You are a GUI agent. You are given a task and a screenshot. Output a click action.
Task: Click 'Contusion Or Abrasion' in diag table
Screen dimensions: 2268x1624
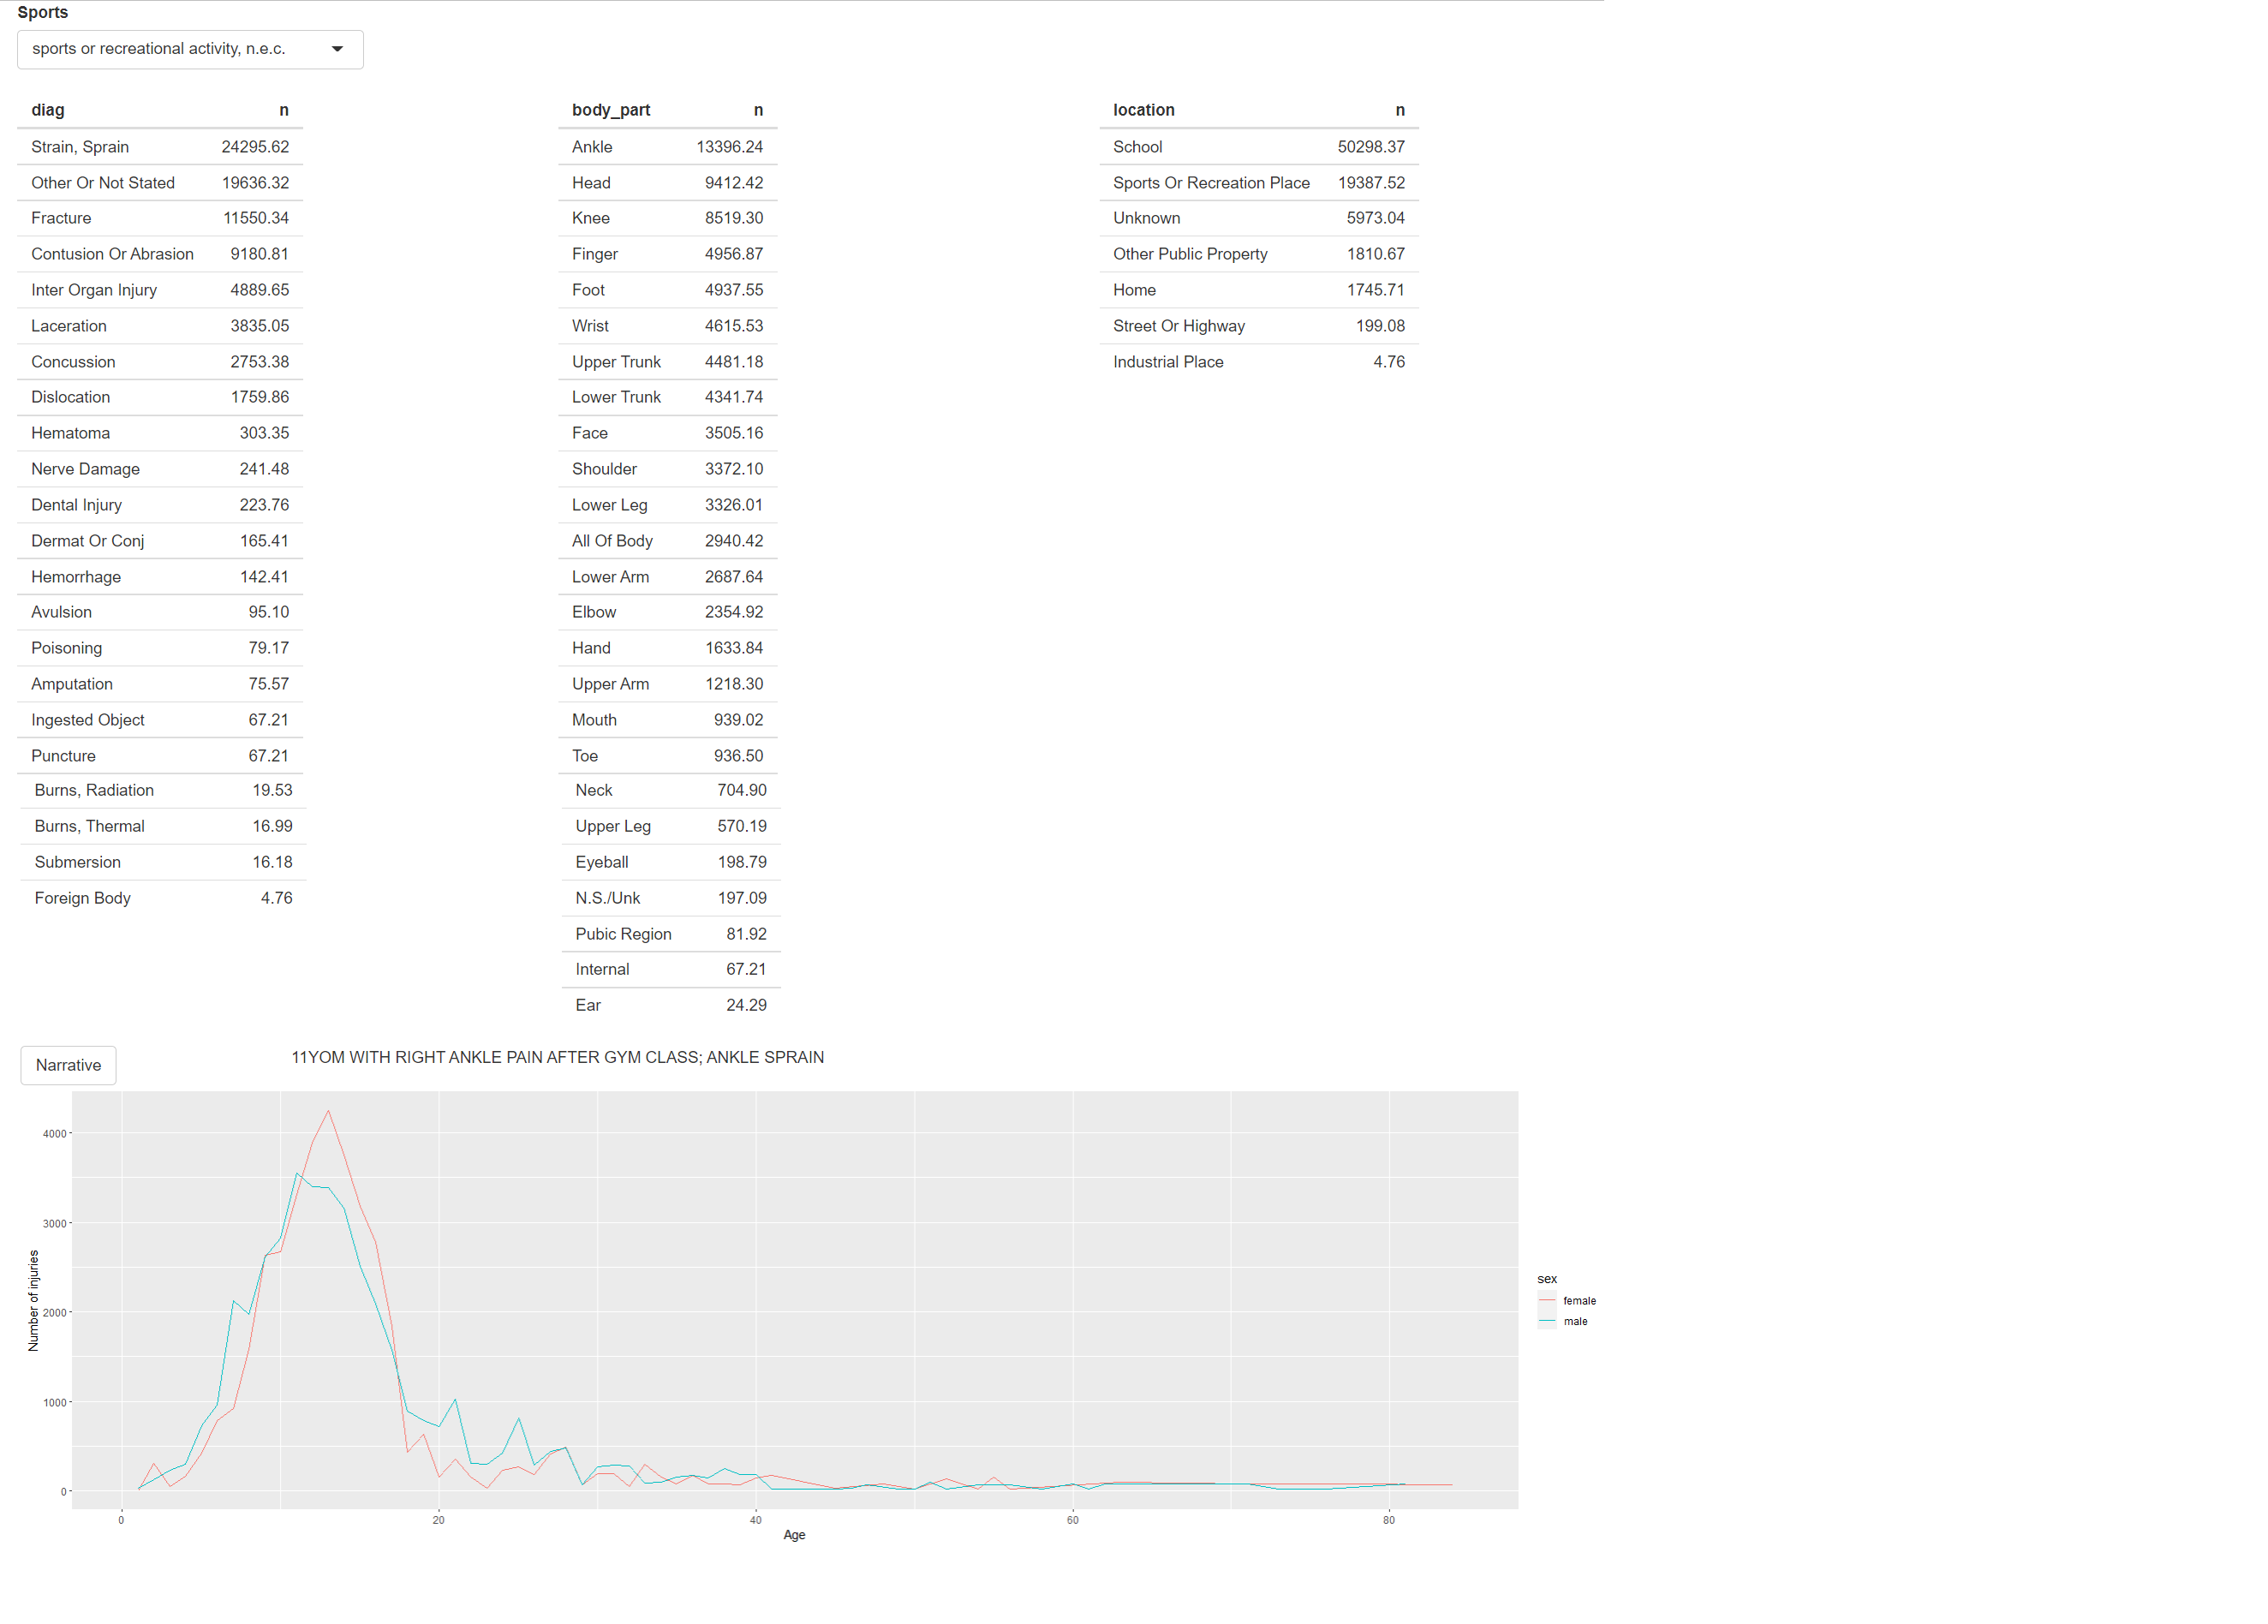112,254
